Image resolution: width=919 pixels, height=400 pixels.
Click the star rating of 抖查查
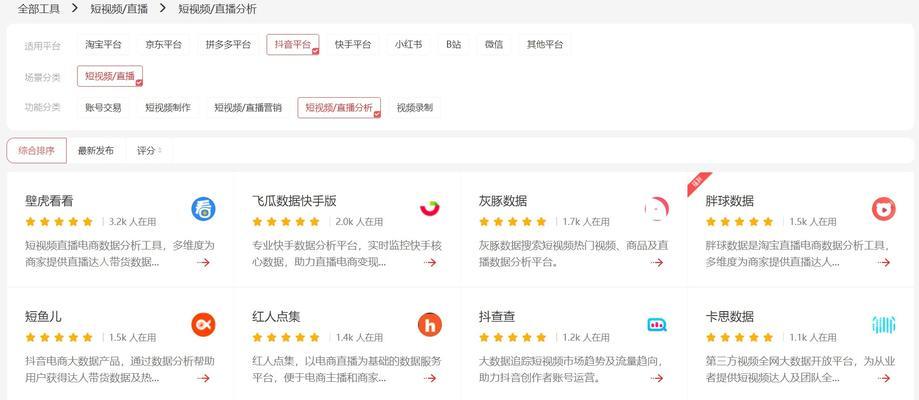(513, 337)
